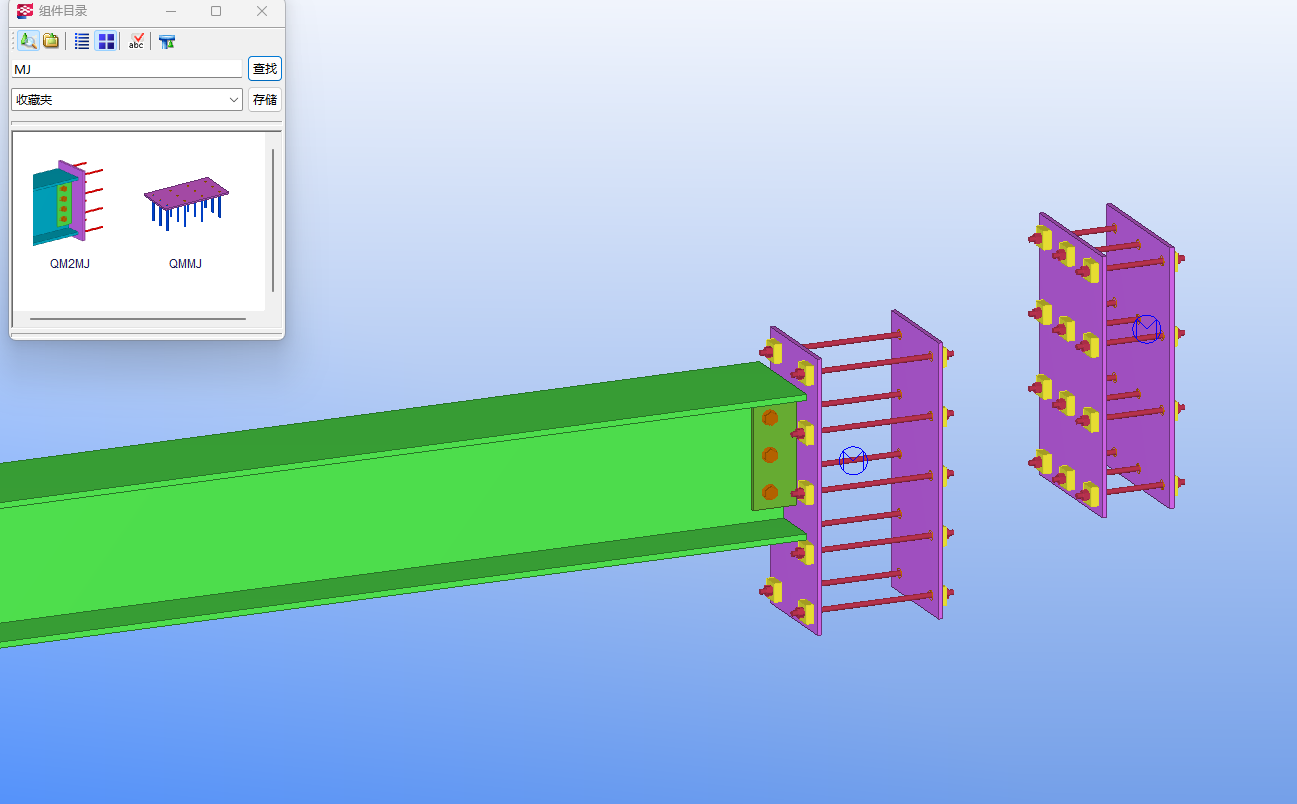Click the abc checkmark verify icon
Viewport: 1297px width, 804px height.
[x=137, y=41]
